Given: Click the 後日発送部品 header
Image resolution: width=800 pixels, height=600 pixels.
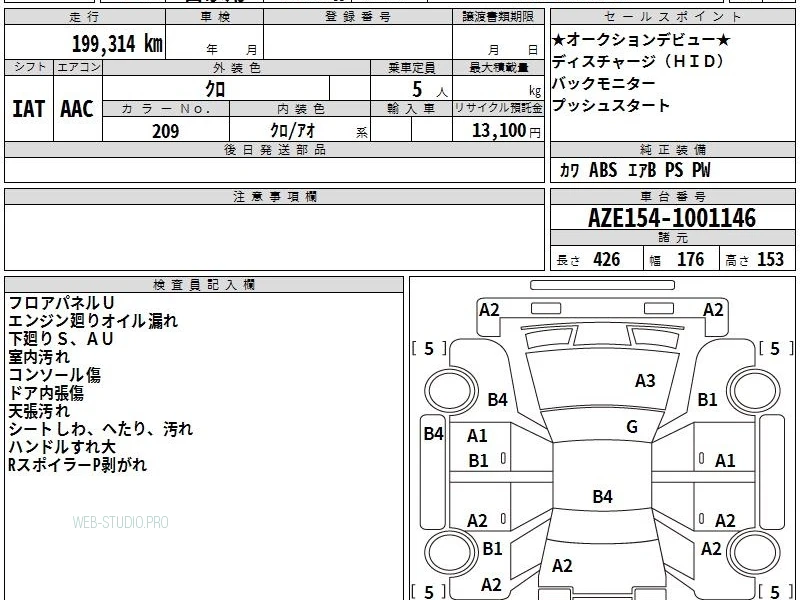Looking at the screenshot, I should (274, 150).
